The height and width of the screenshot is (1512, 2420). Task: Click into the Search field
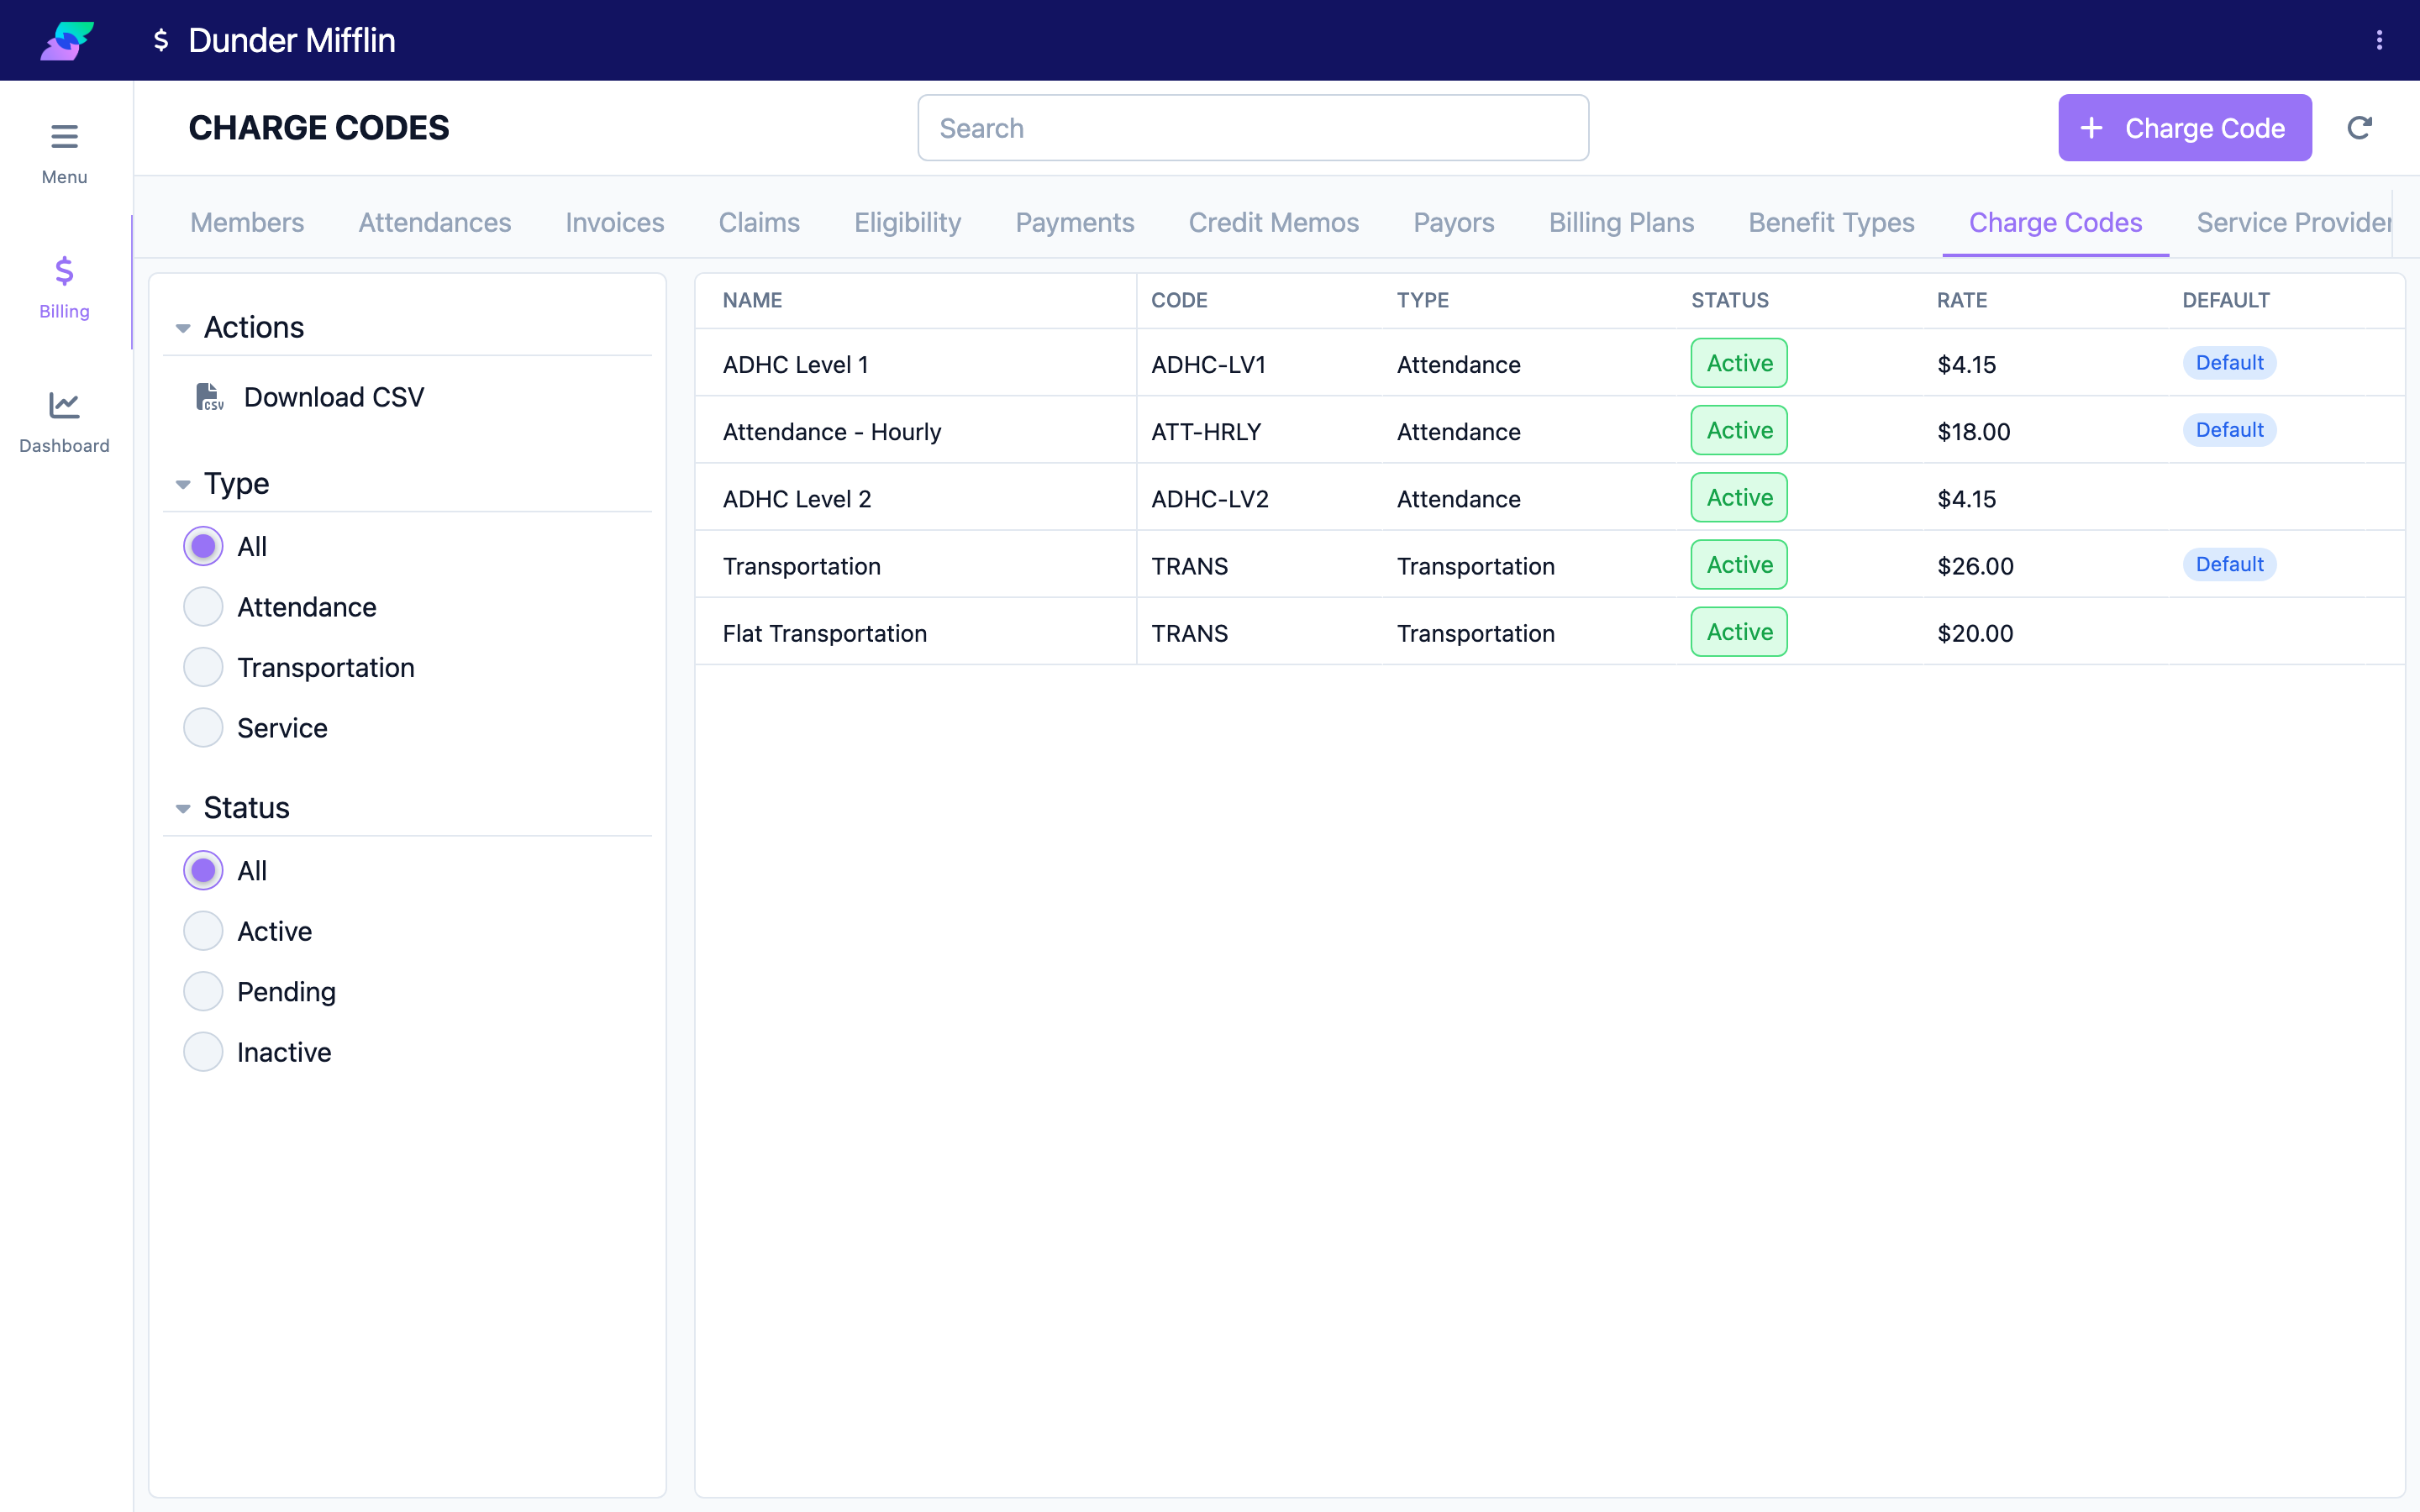pyautogui.click(x=1253, y=128)
